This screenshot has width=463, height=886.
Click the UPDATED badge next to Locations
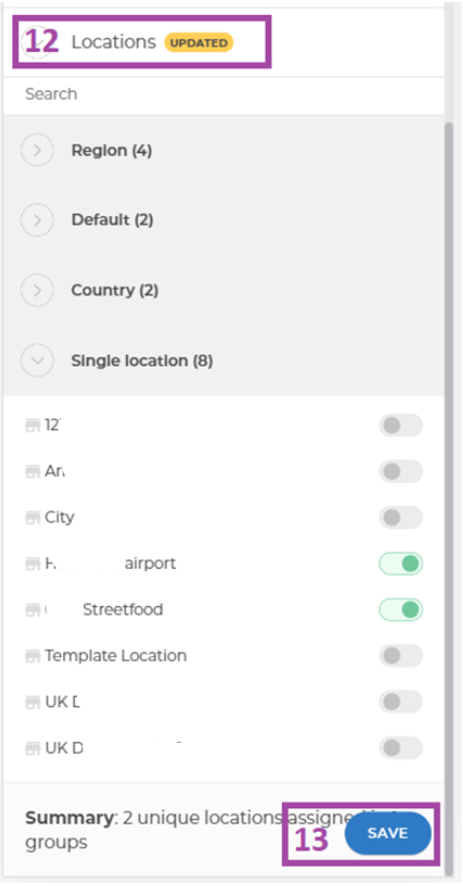tap(199, 42)
